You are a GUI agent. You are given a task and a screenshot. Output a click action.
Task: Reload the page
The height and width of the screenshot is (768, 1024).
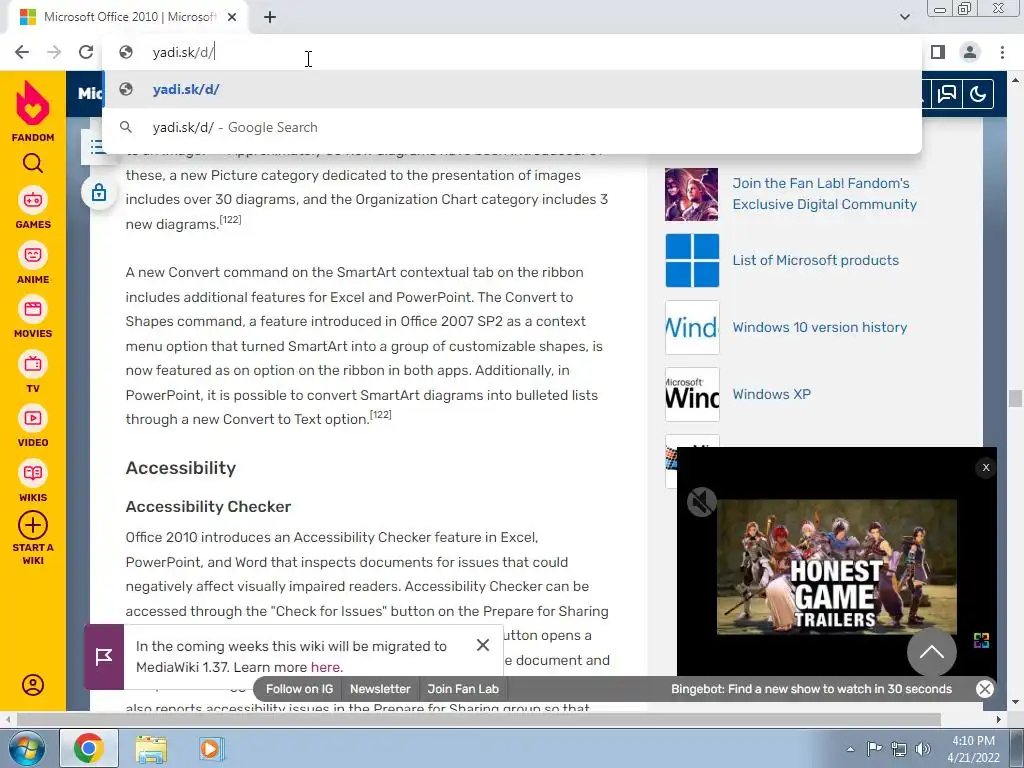pyautogui.click(x=86, y=52)
